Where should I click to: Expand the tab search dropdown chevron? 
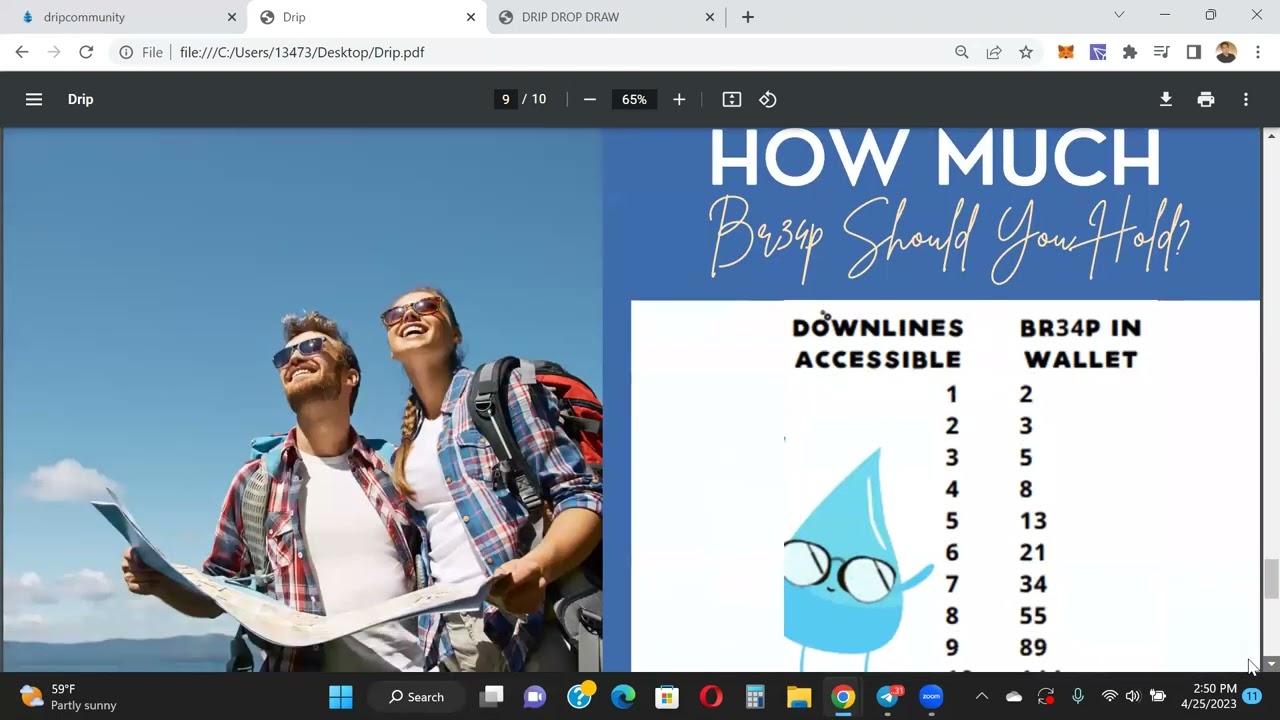[1119, 15]
